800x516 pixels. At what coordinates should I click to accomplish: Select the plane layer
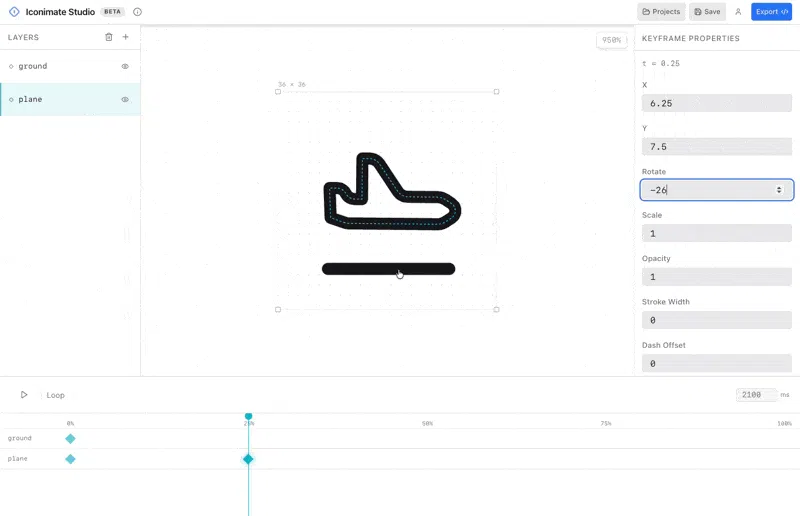(x=70, y=100)
